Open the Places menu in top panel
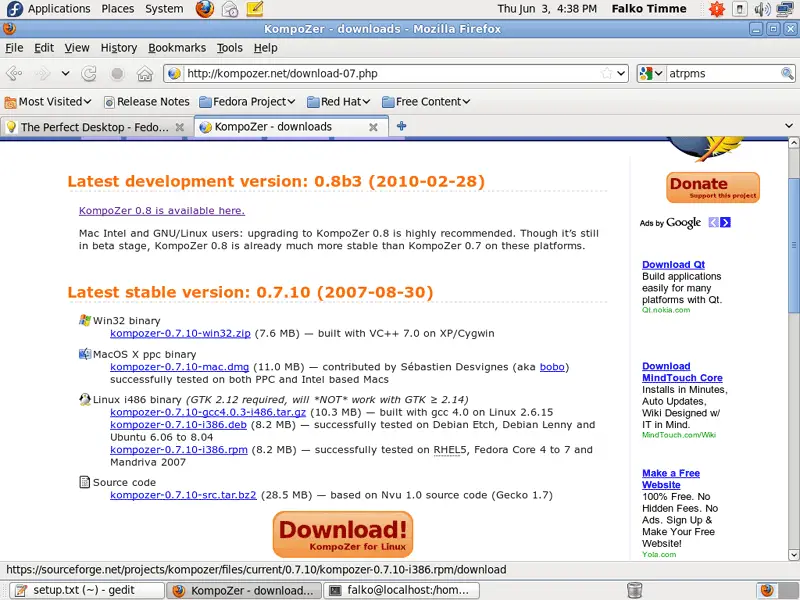800x600 pixels. [117, 9]
